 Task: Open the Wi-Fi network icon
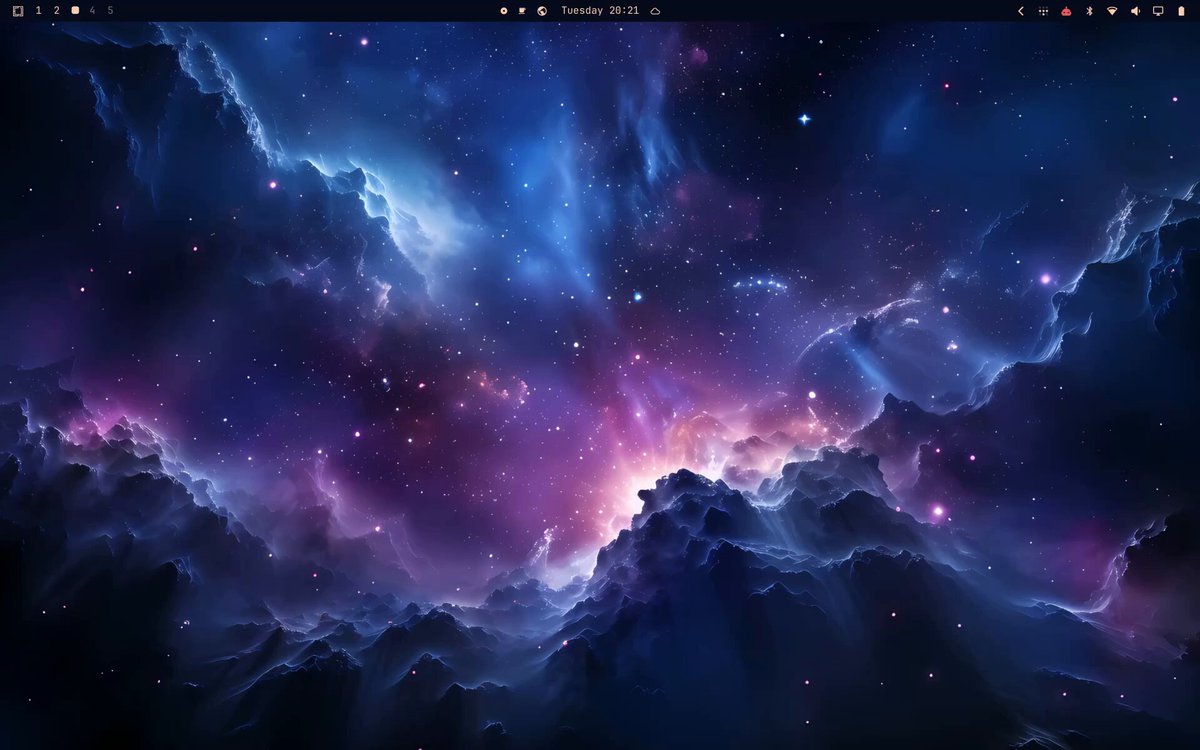pos(1112,11)
